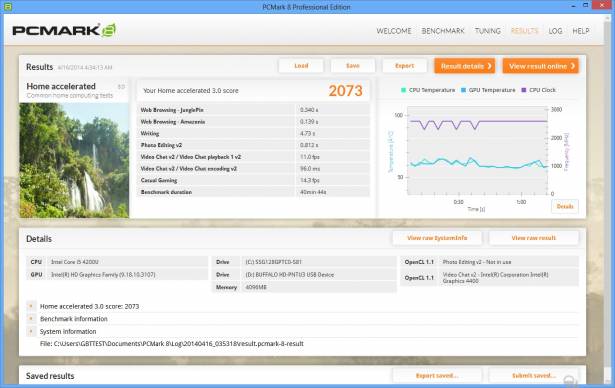Expand Benchmark information section
This screenshot has height=388, width=615.
click(31, 319)
